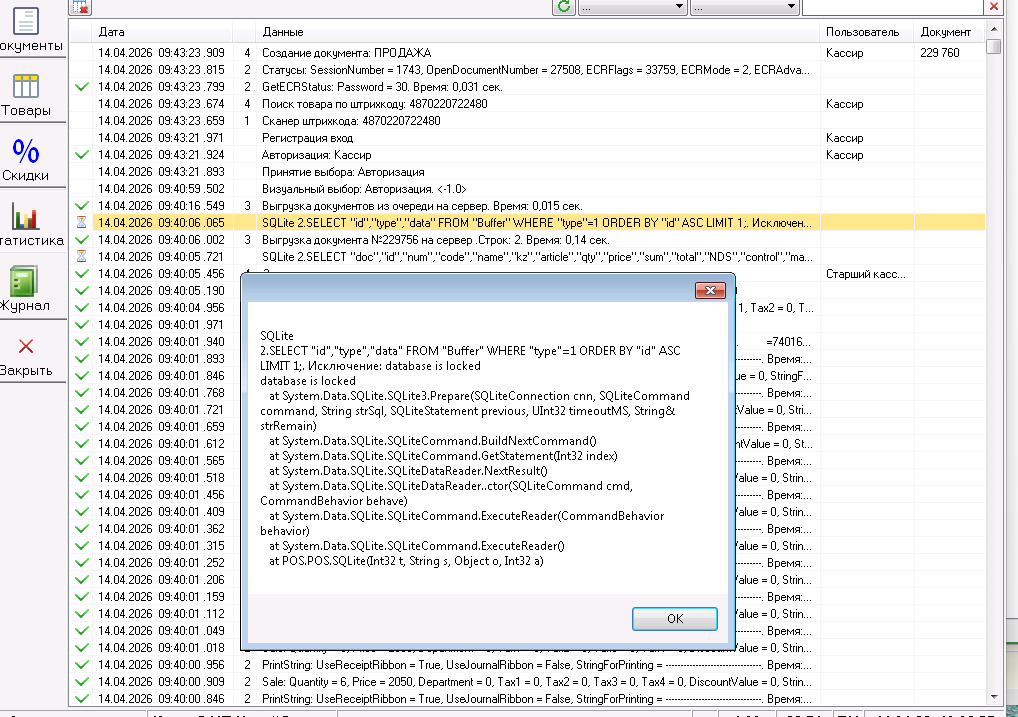Click green checkmark on 09:43:21 .924 row
The height and width of the screenshot is (717, 1018).
[82, 155]
